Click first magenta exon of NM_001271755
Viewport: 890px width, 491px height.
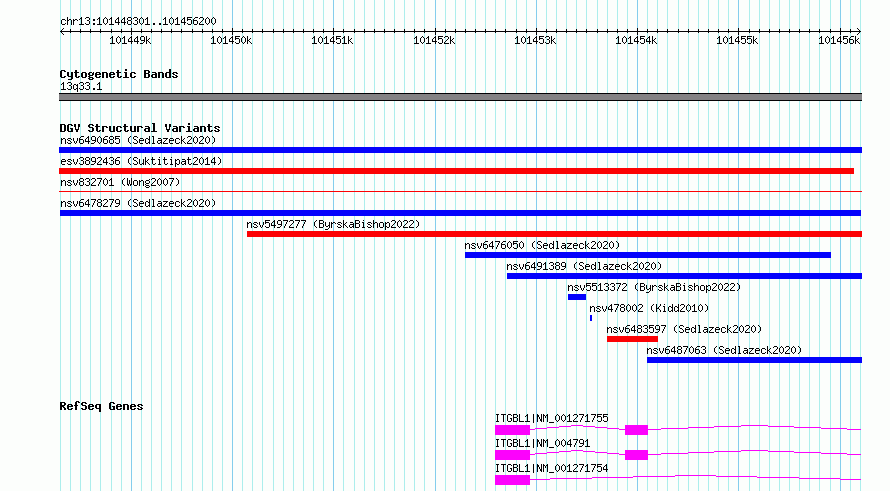click(513, 430)
